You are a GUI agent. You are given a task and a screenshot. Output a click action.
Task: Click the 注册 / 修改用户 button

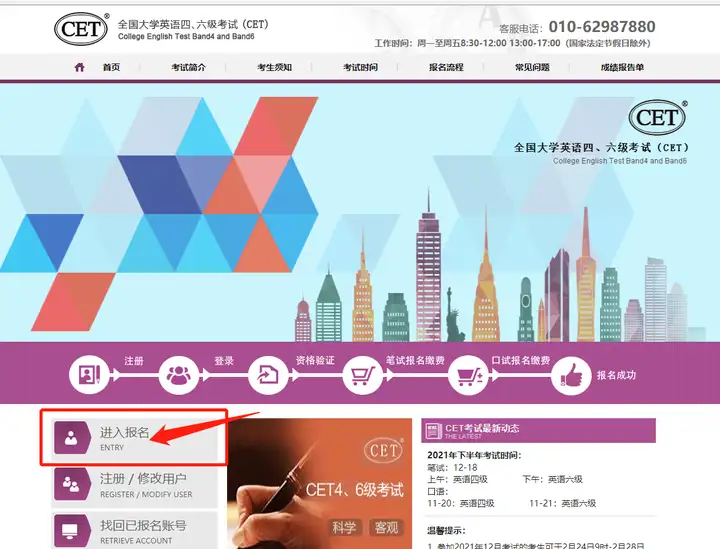pos(135,485)
